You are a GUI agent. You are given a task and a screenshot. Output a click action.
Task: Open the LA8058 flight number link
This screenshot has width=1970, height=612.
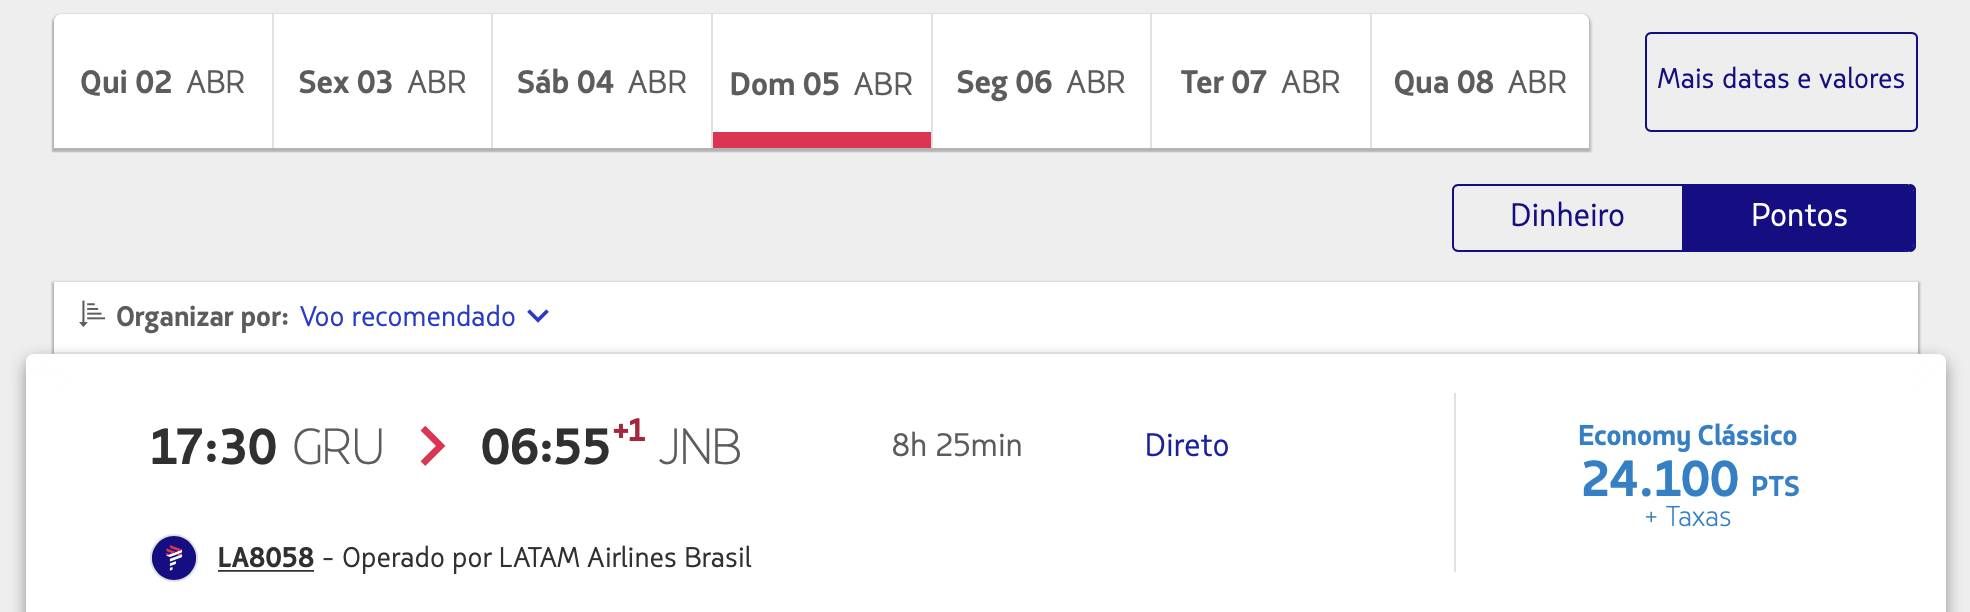coord(265,558)
